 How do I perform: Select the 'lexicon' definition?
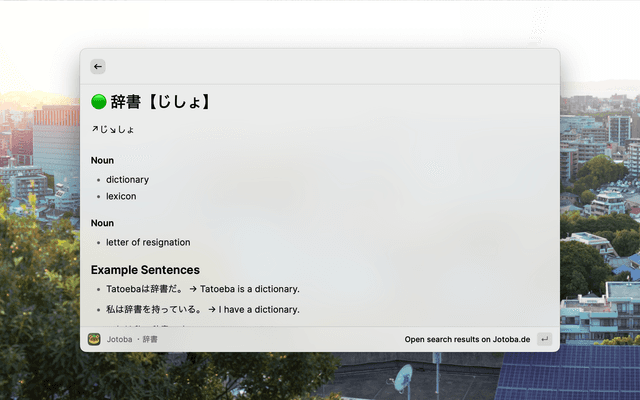tap(121, 196)
